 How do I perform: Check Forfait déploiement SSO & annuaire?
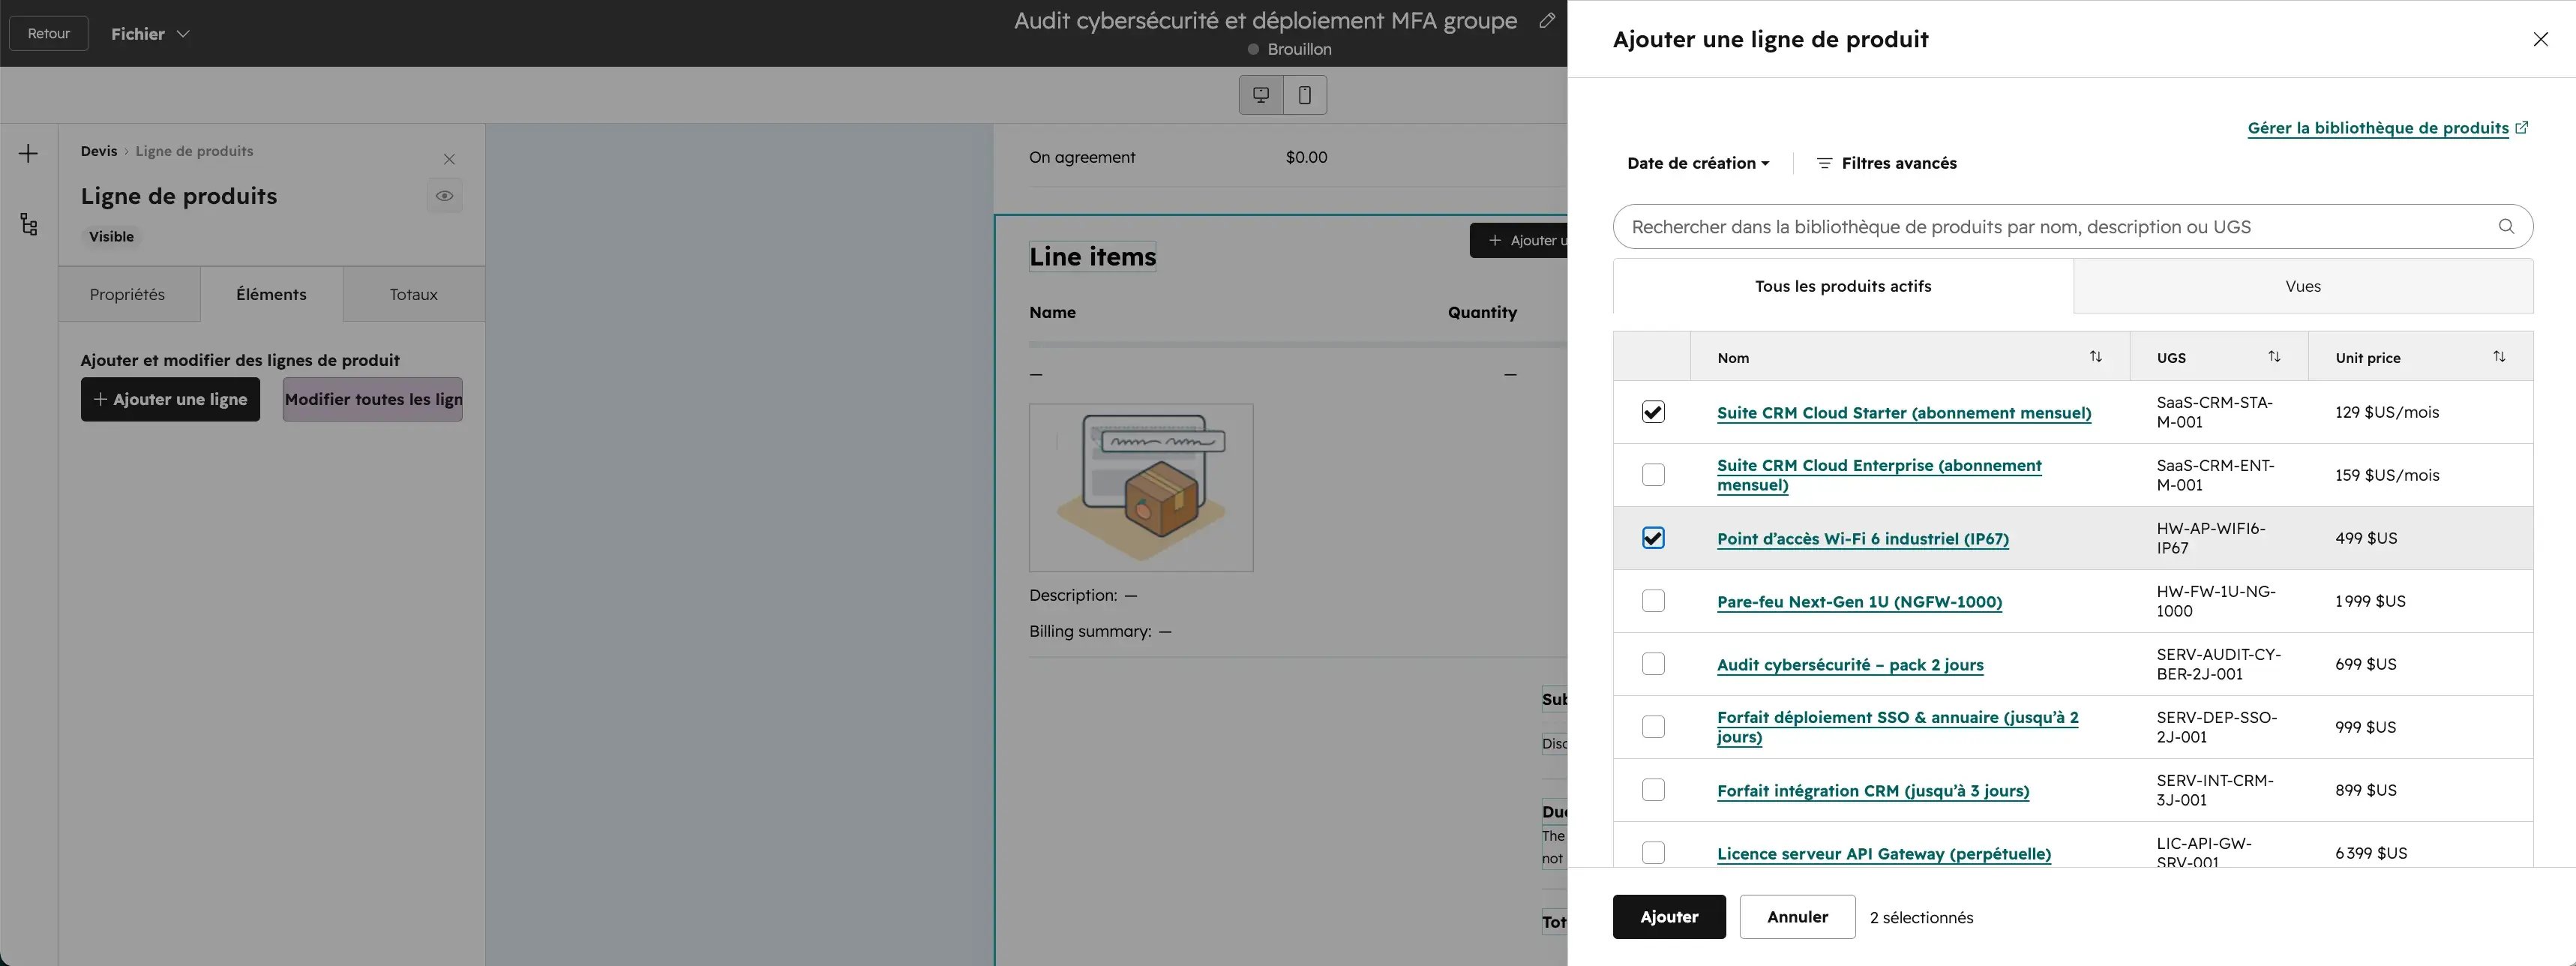[x=1653, y=727]
